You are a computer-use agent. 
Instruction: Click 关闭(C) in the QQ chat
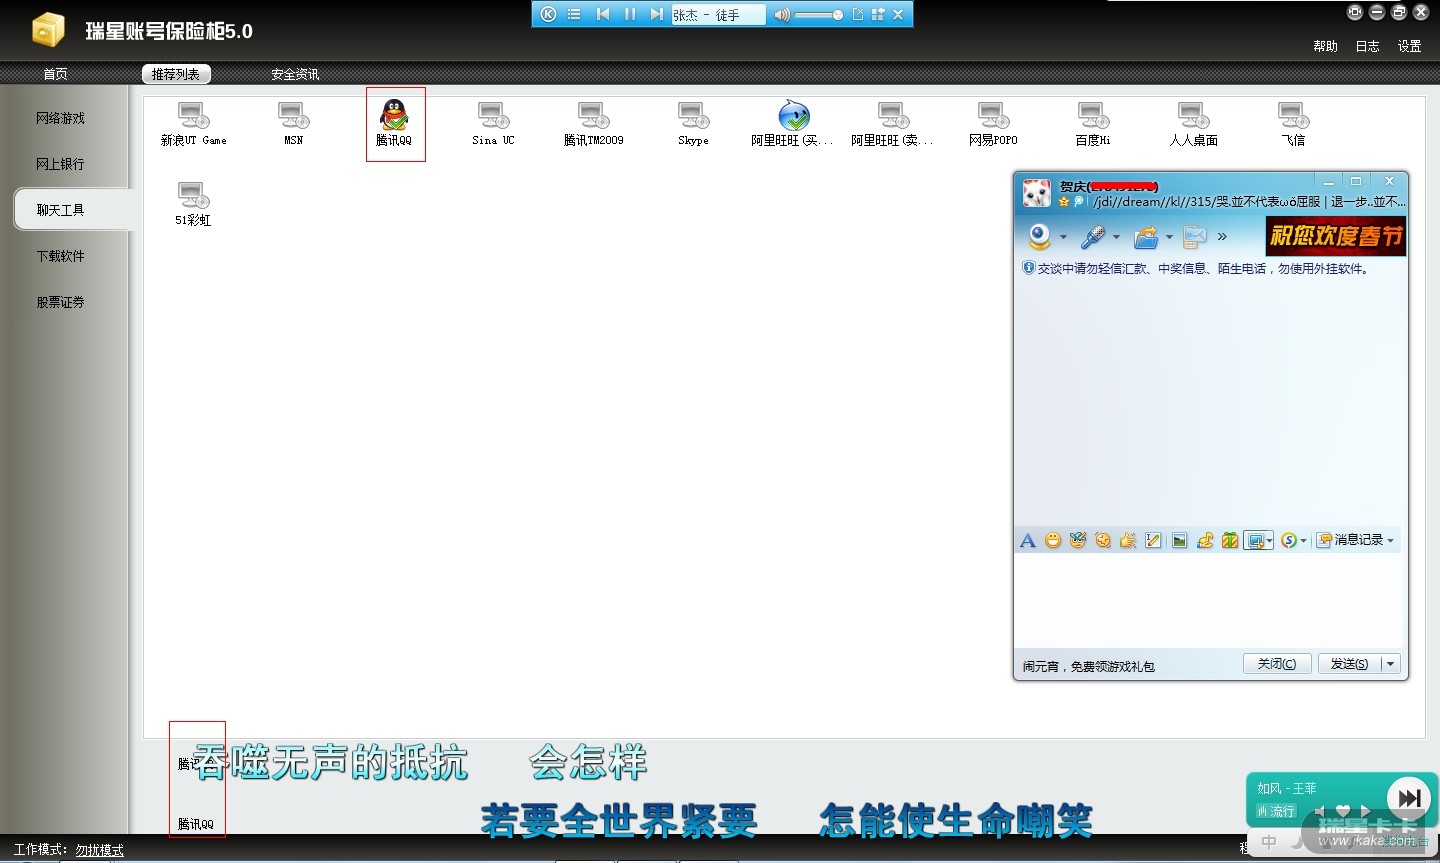1277,664
